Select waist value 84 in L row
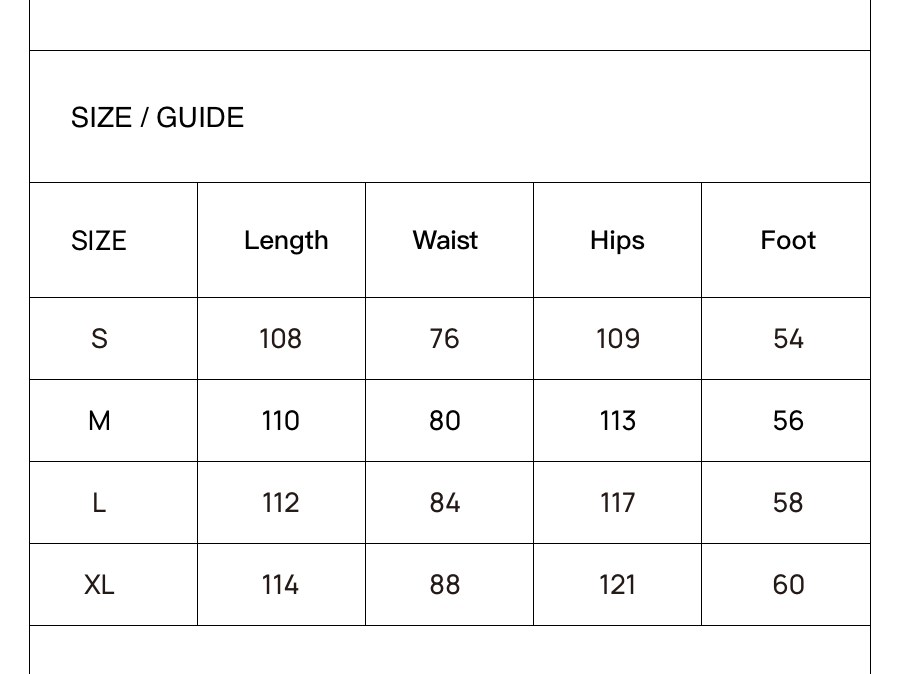Image resolution: width=900 pixels, height=674 pixels. [x=445, y=503]
